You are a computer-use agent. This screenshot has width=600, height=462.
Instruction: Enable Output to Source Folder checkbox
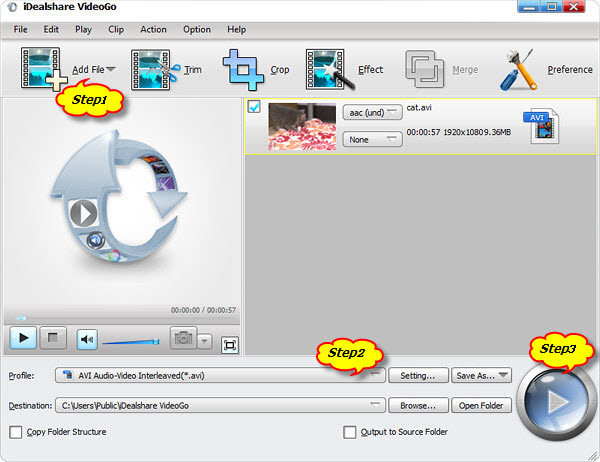point(349,432)
